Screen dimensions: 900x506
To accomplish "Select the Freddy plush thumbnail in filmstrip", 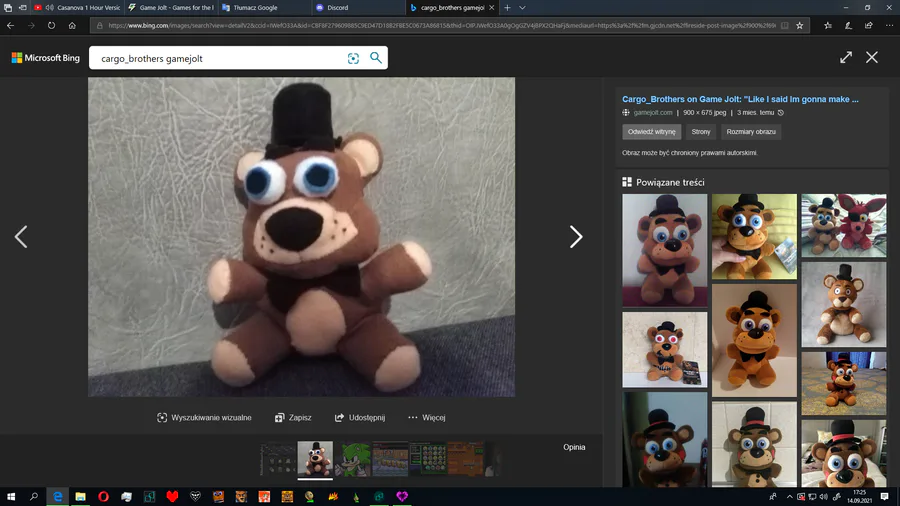I will tap(315, 459).
